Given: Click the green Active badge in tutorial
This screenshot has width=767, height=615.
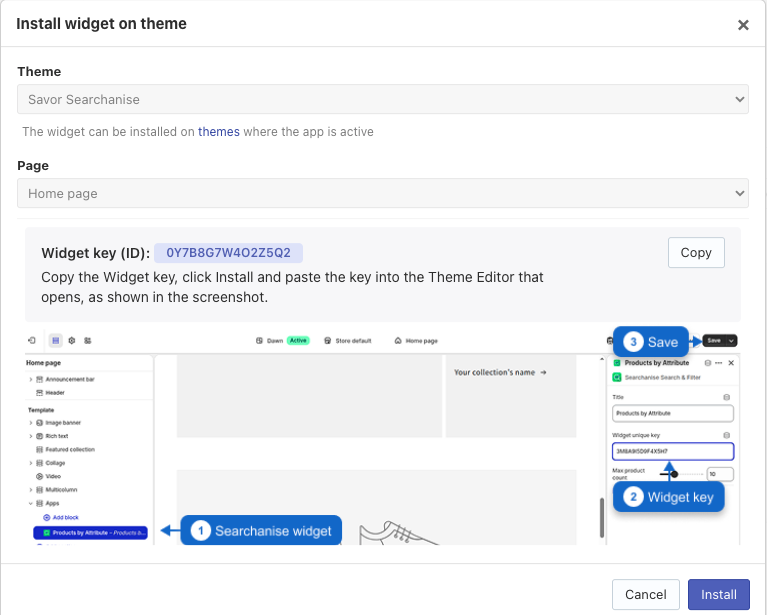Looking at the screenshot, I should pyautogui.click(x=298, y=341).
